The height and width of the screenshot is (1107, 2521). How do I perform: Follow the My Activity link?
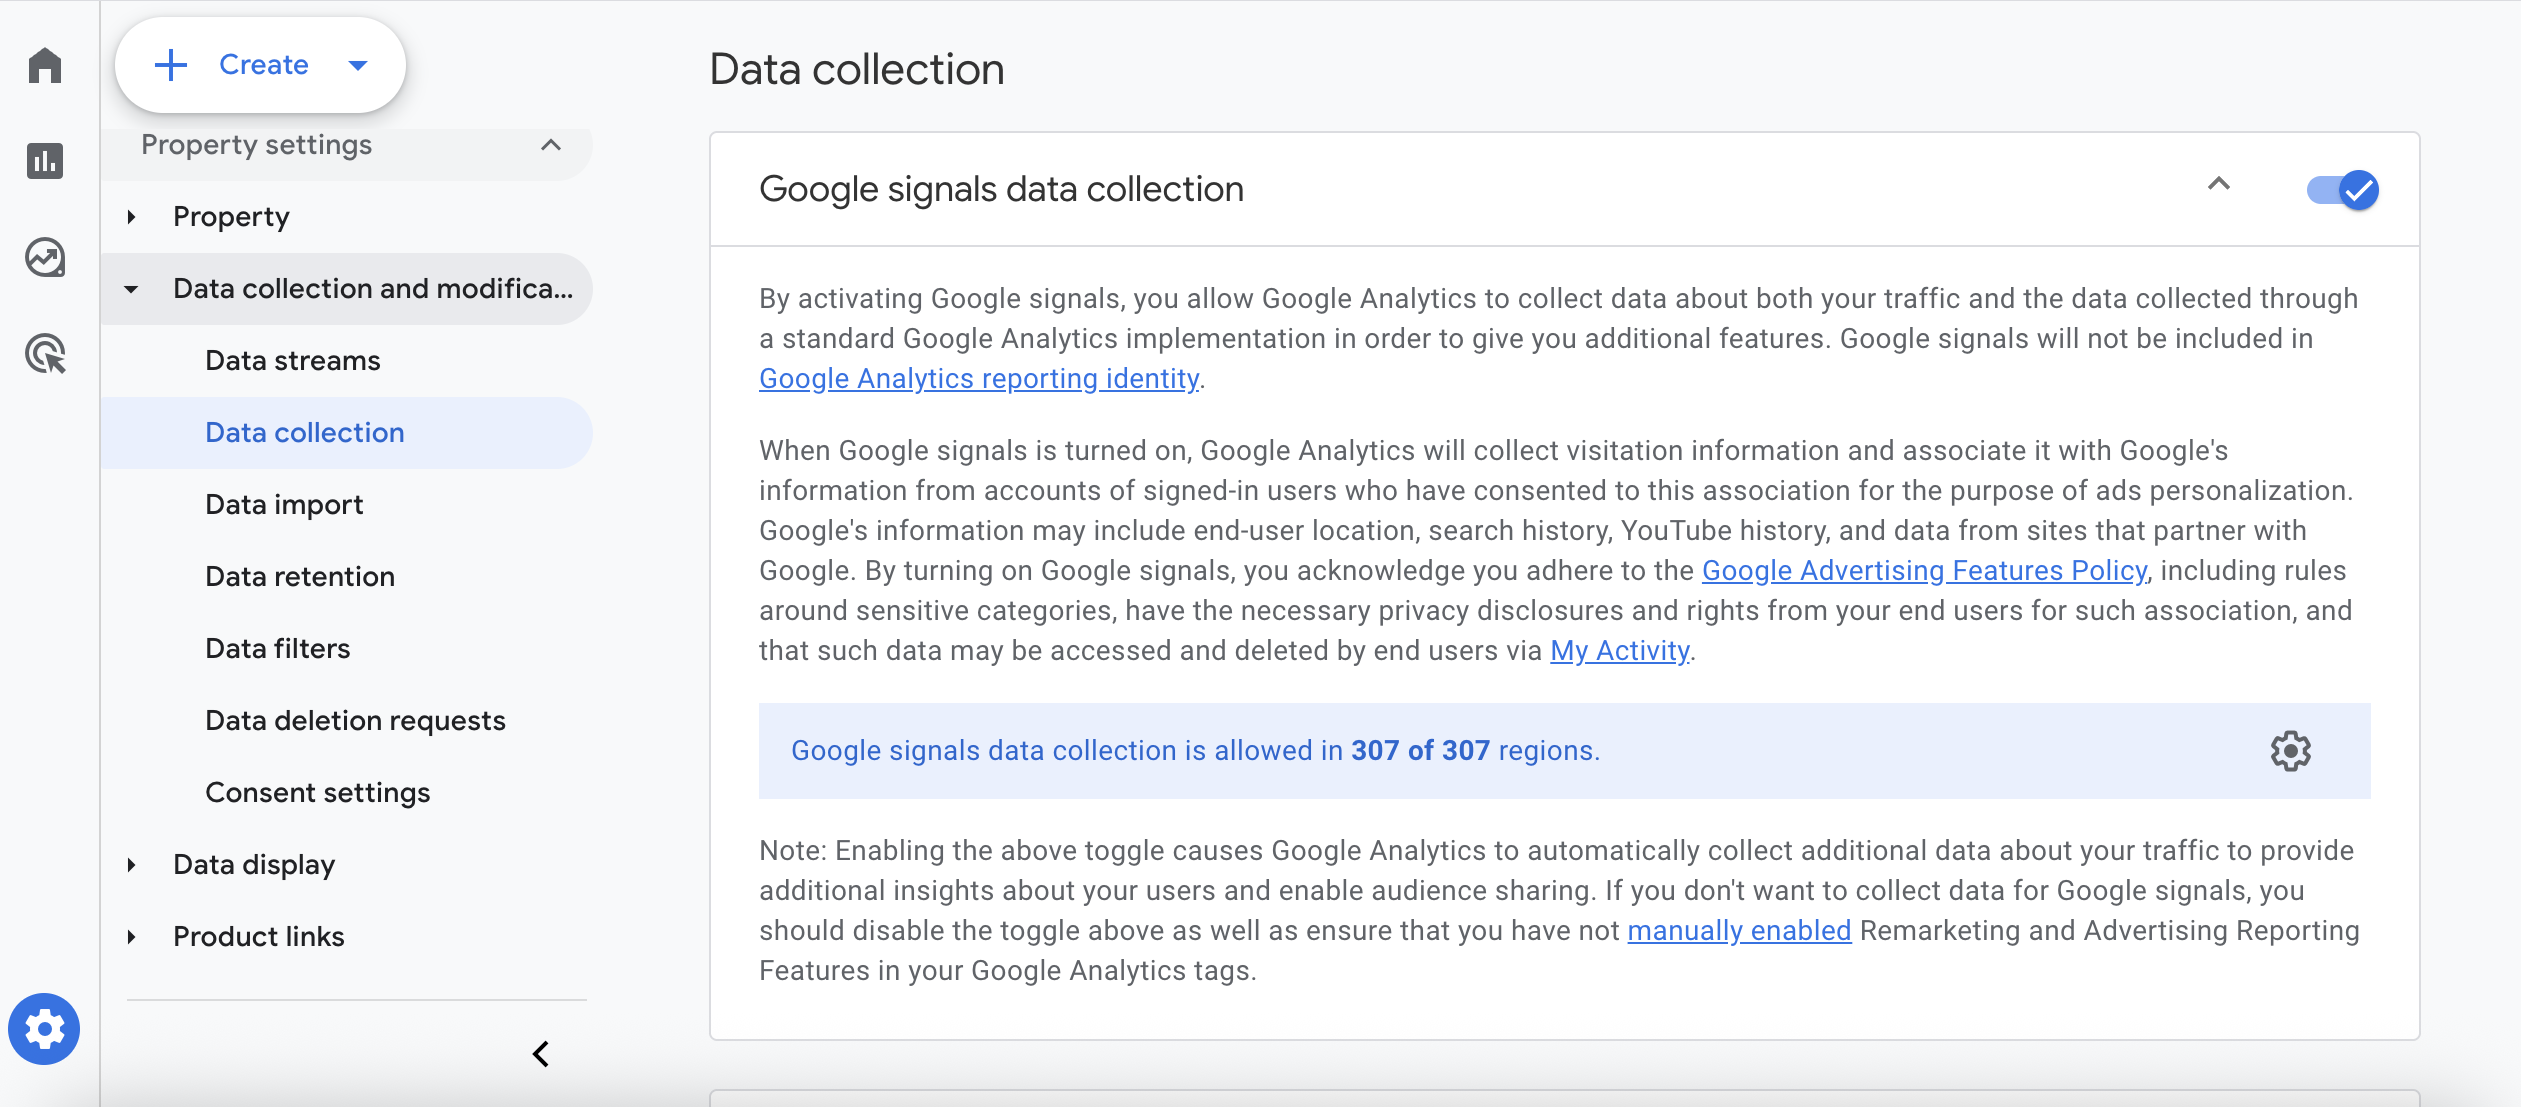1618,650
